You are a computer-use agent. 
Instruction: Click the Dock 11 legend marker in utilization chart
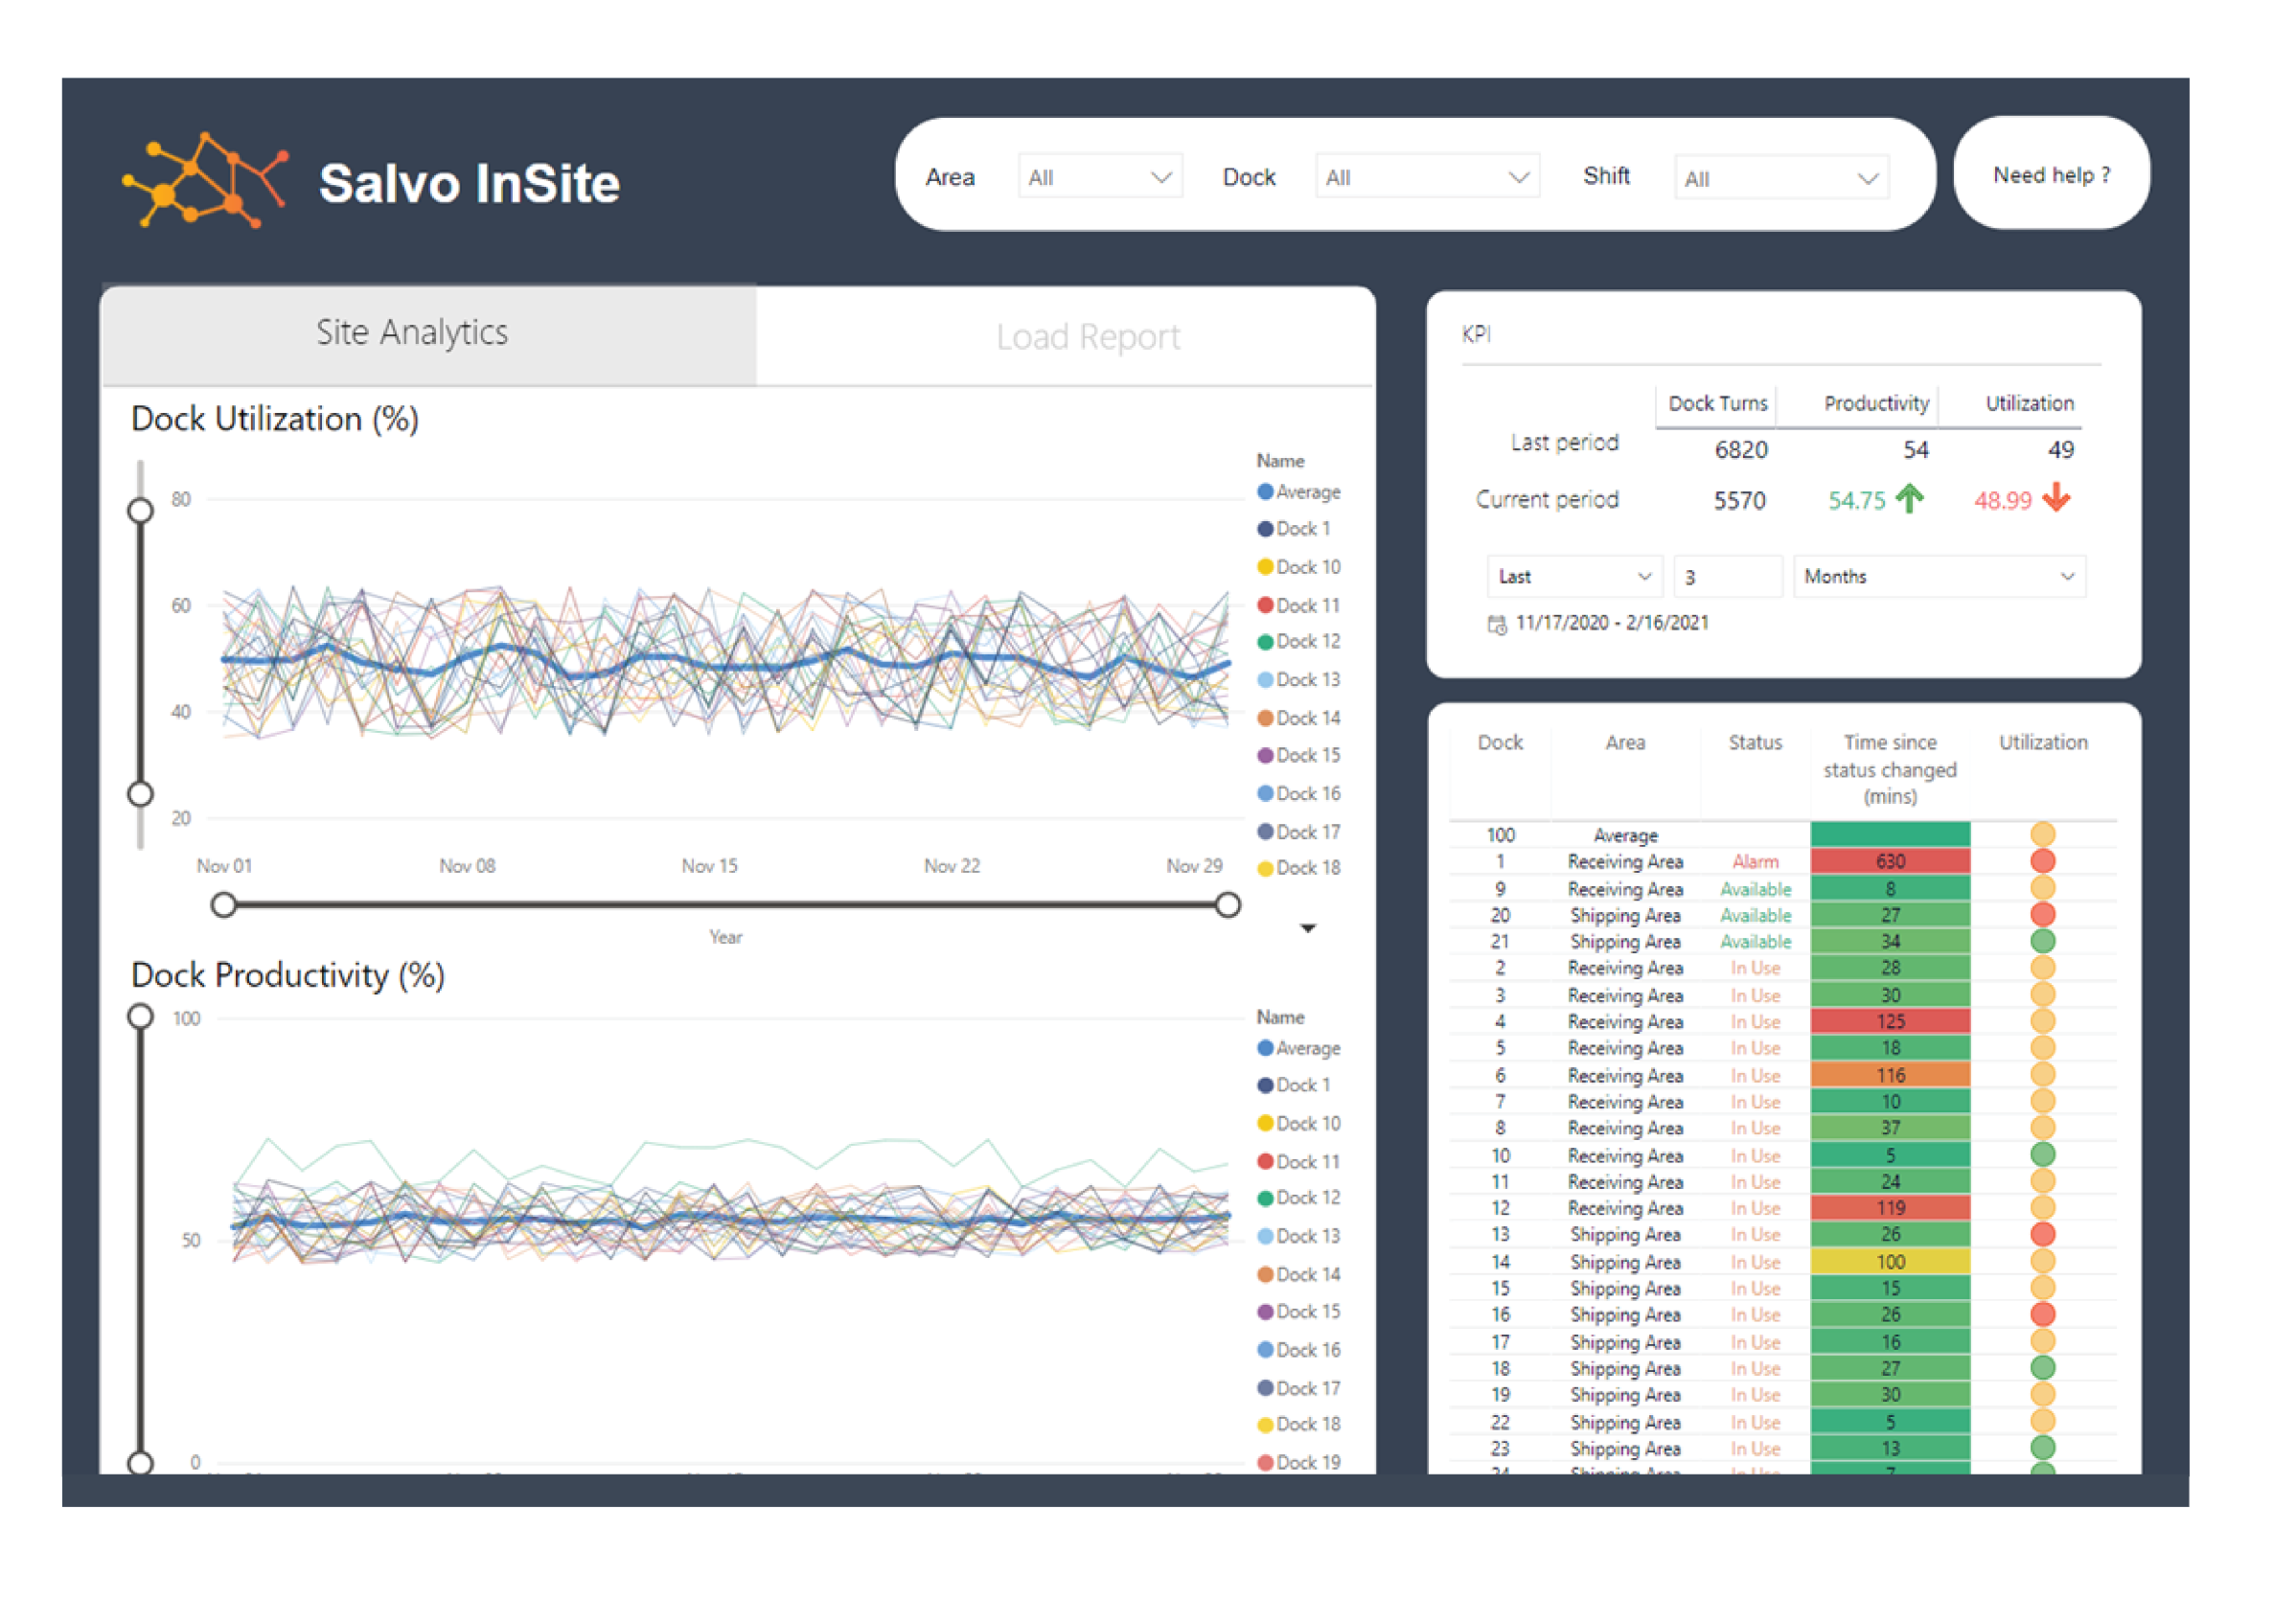[x=1265, y=605]
